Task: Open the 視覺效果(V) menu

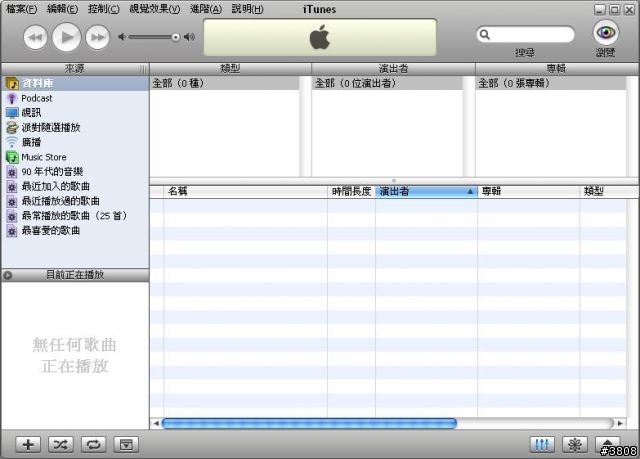Action: click(x=155, y=9)
